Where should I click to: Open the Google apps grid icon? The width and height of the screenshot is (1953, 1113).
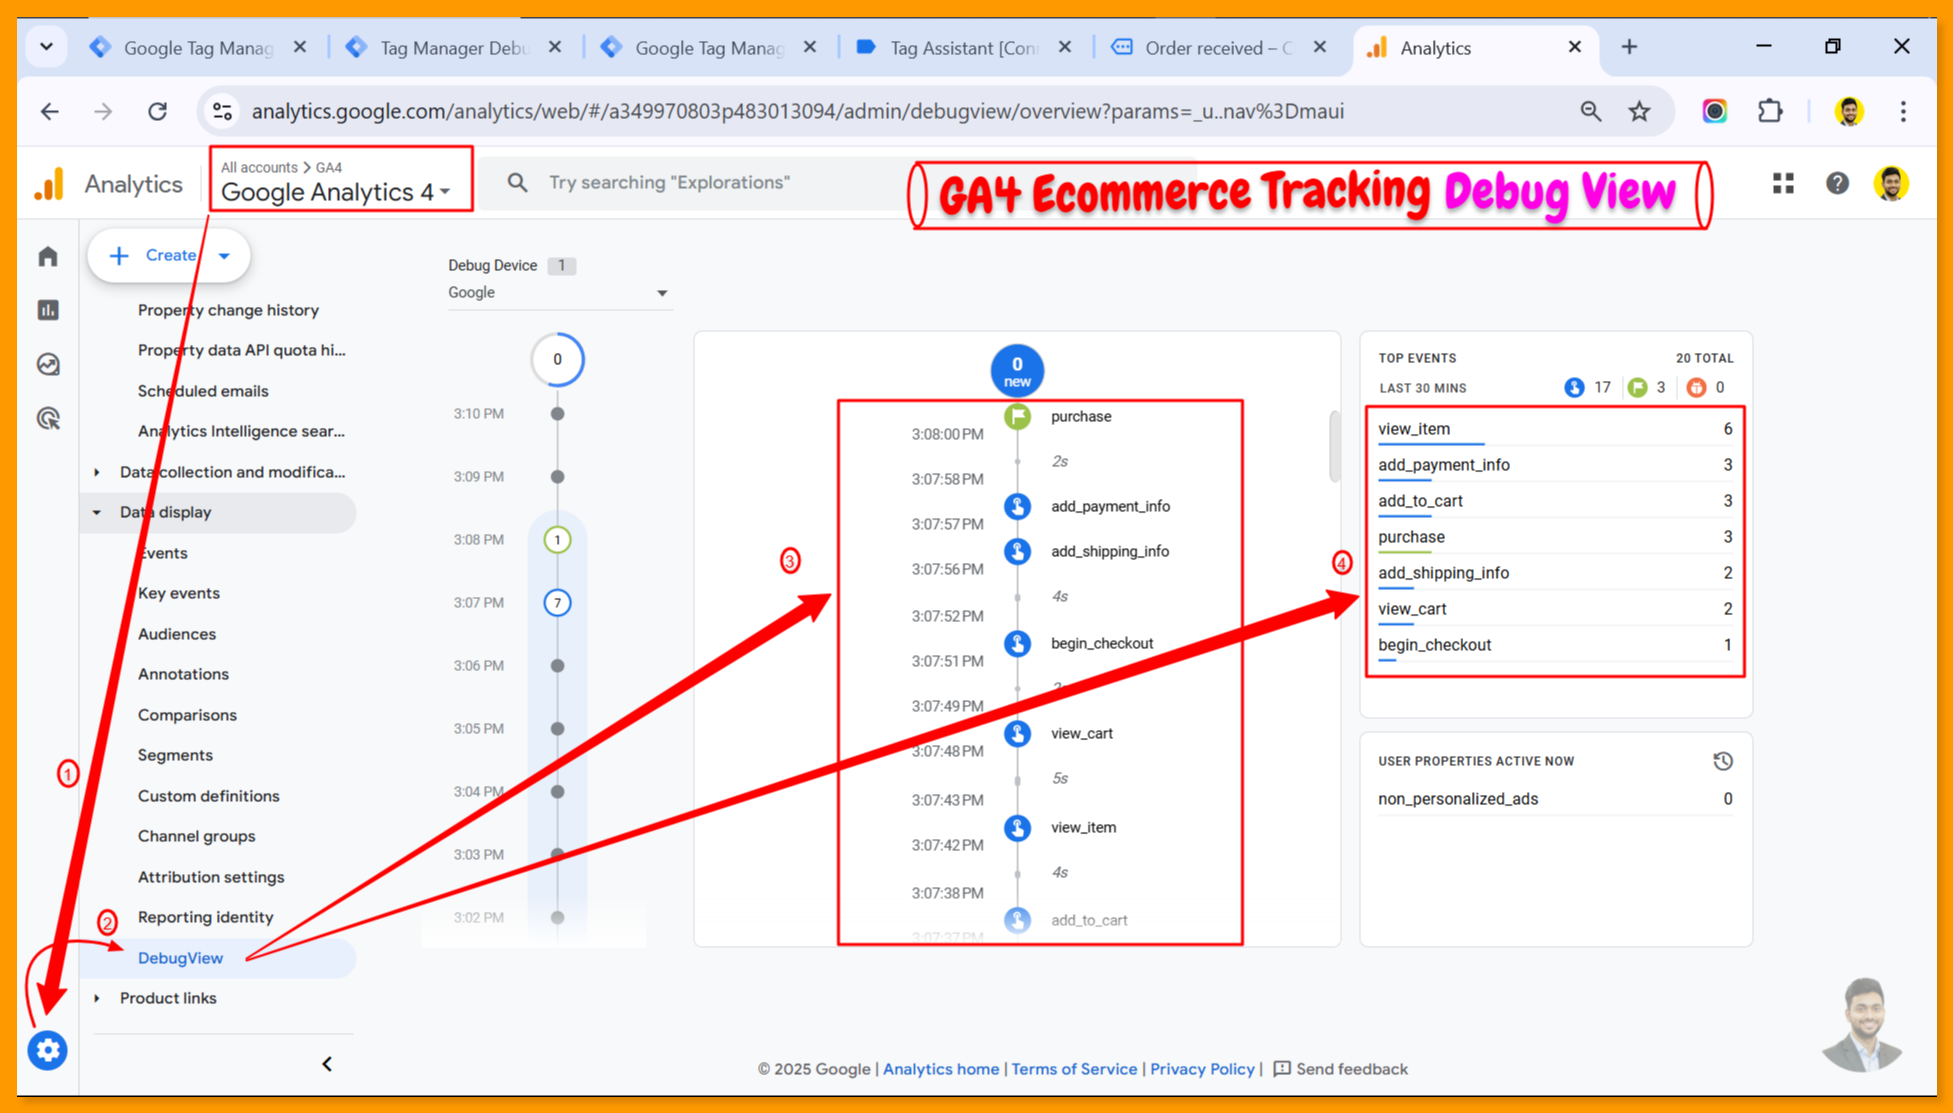pos(1783,183)
